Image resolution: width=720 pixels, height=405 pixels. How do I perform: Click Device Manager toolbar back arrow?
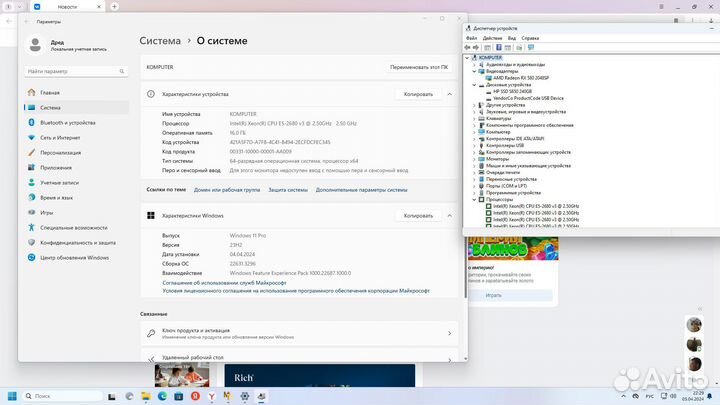(467, 47)
